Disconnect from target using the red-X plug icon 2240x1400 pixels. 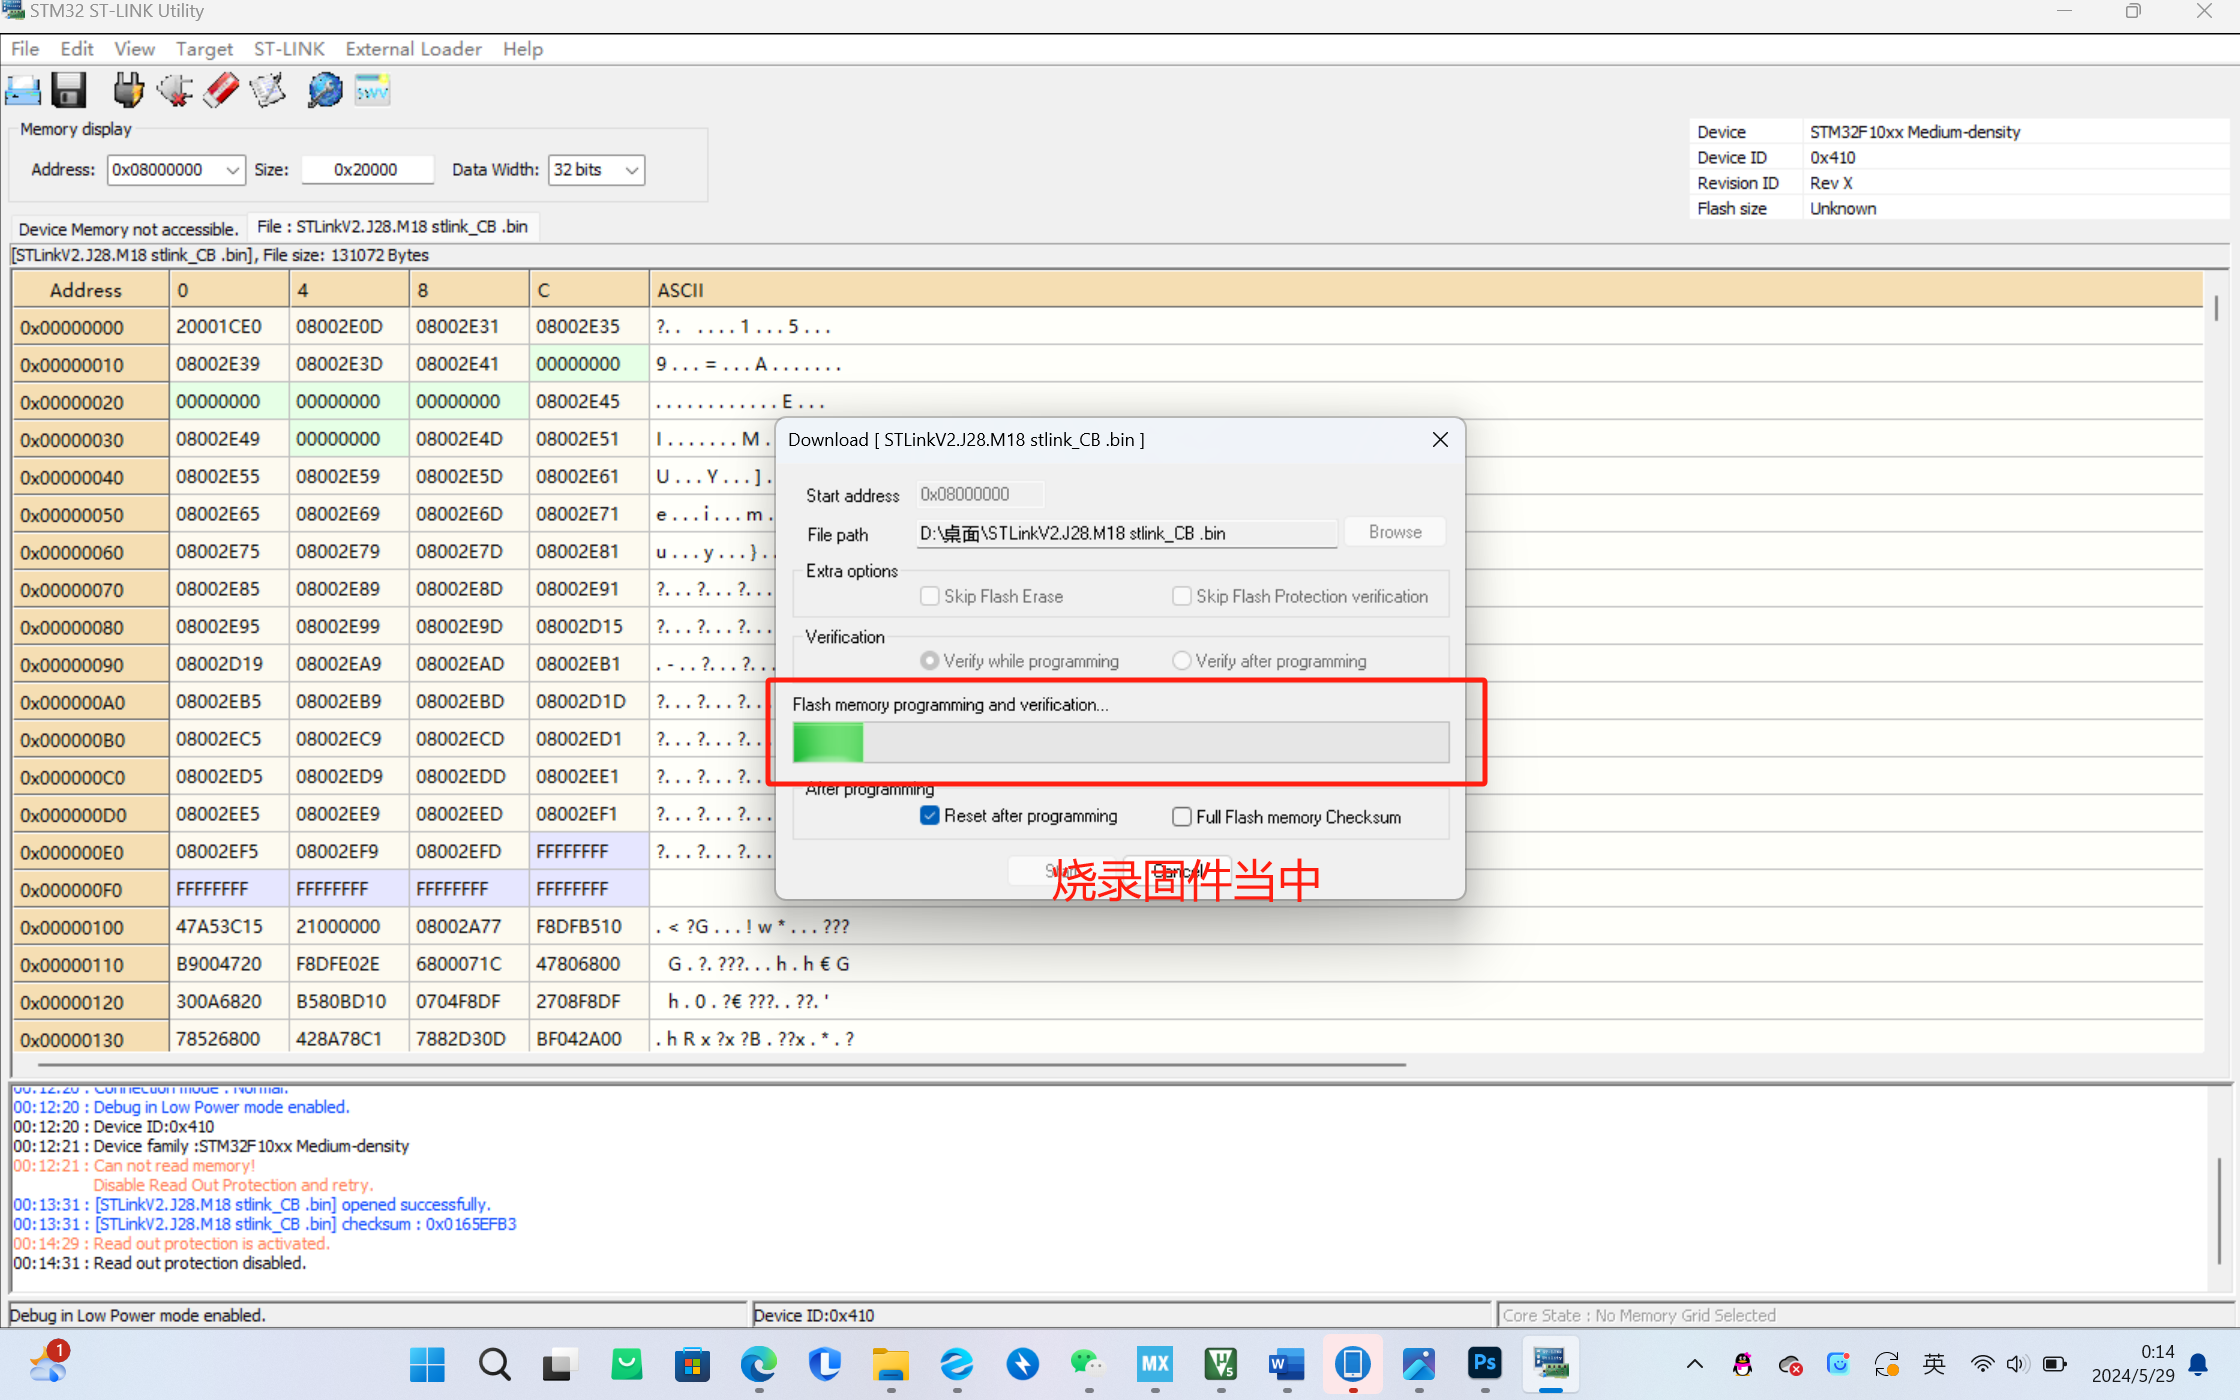[x=175, y=91]
